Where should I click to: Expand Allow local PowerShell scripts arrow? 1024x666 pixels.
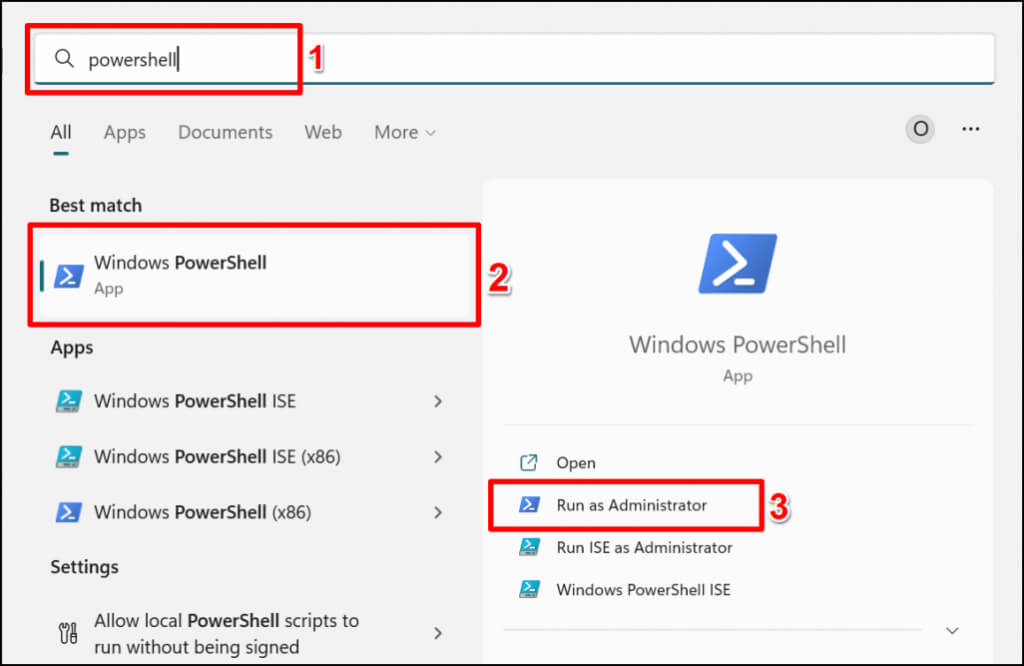point(438,633)
